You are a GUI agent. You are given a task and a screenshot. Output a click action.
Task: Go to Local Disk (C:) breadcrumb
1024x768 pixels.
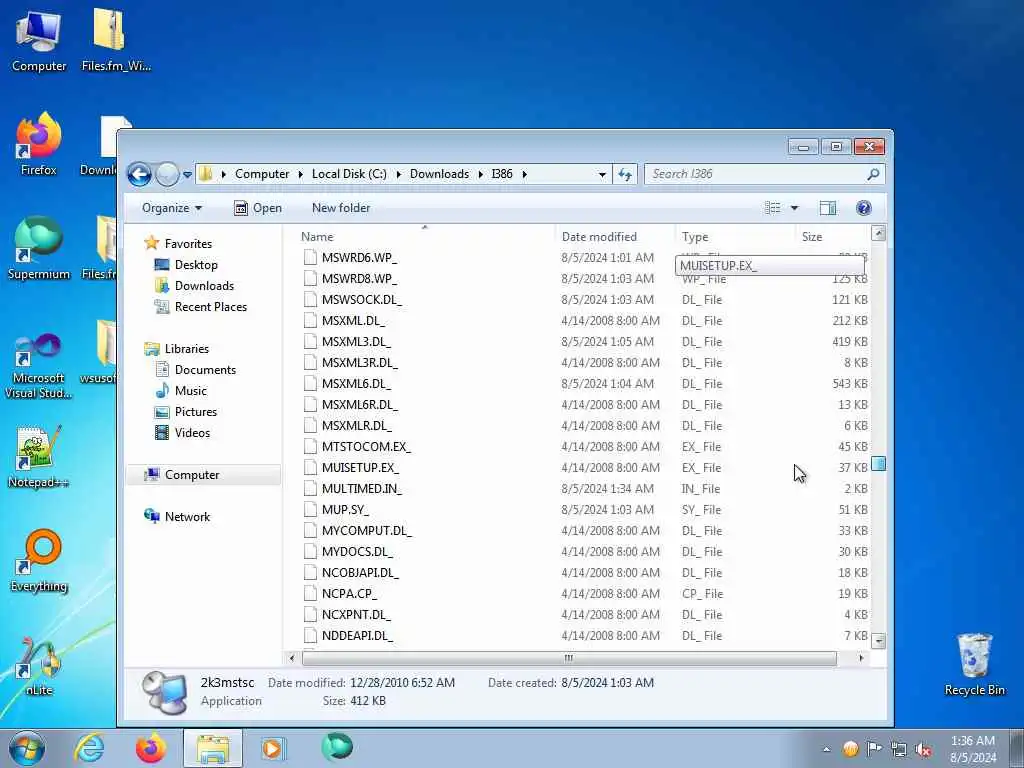pyautogui.click(x=349, y=174)
